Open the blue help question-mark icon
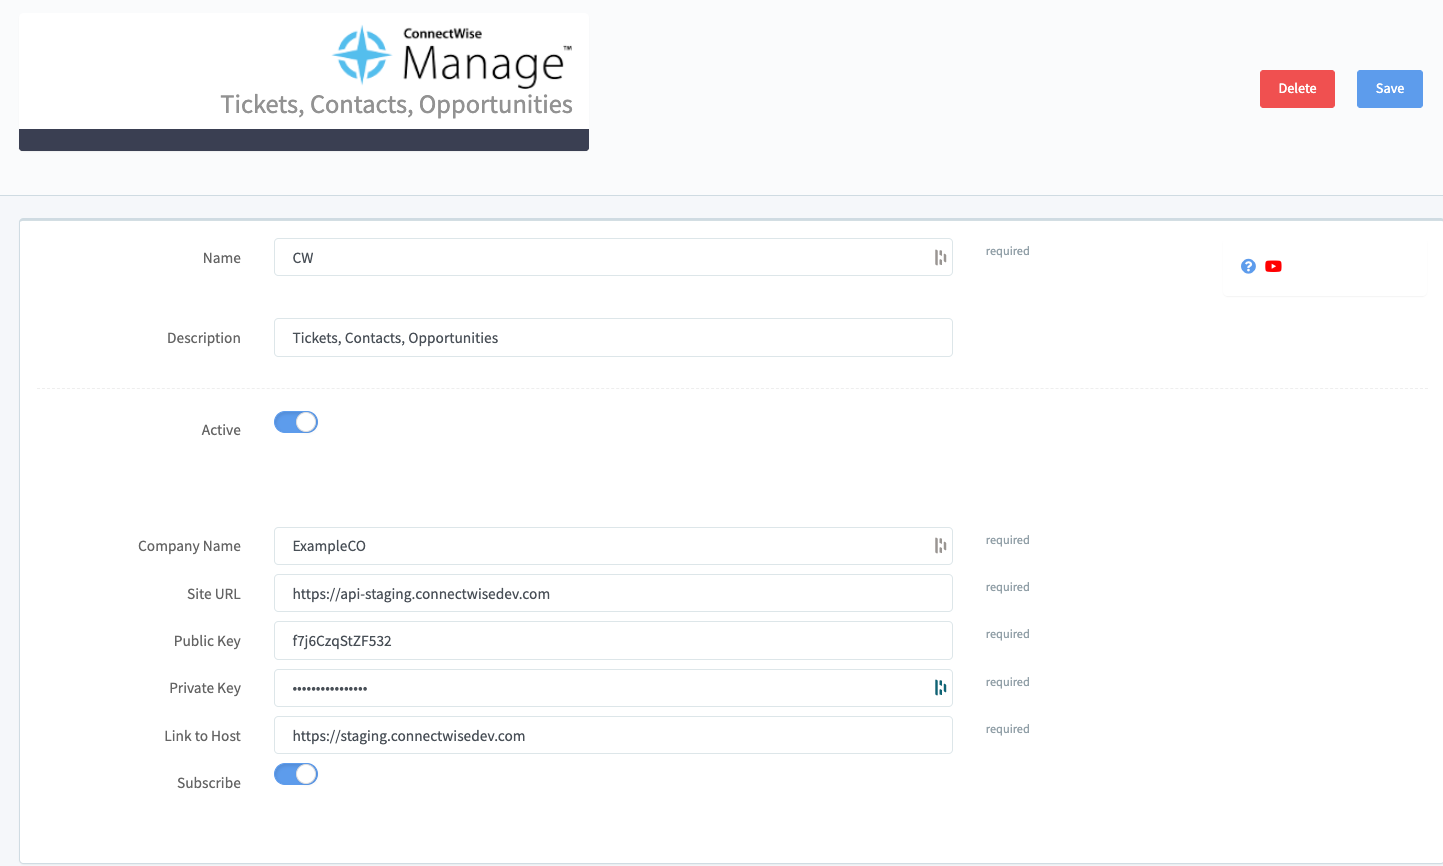 coord(1248,266)
